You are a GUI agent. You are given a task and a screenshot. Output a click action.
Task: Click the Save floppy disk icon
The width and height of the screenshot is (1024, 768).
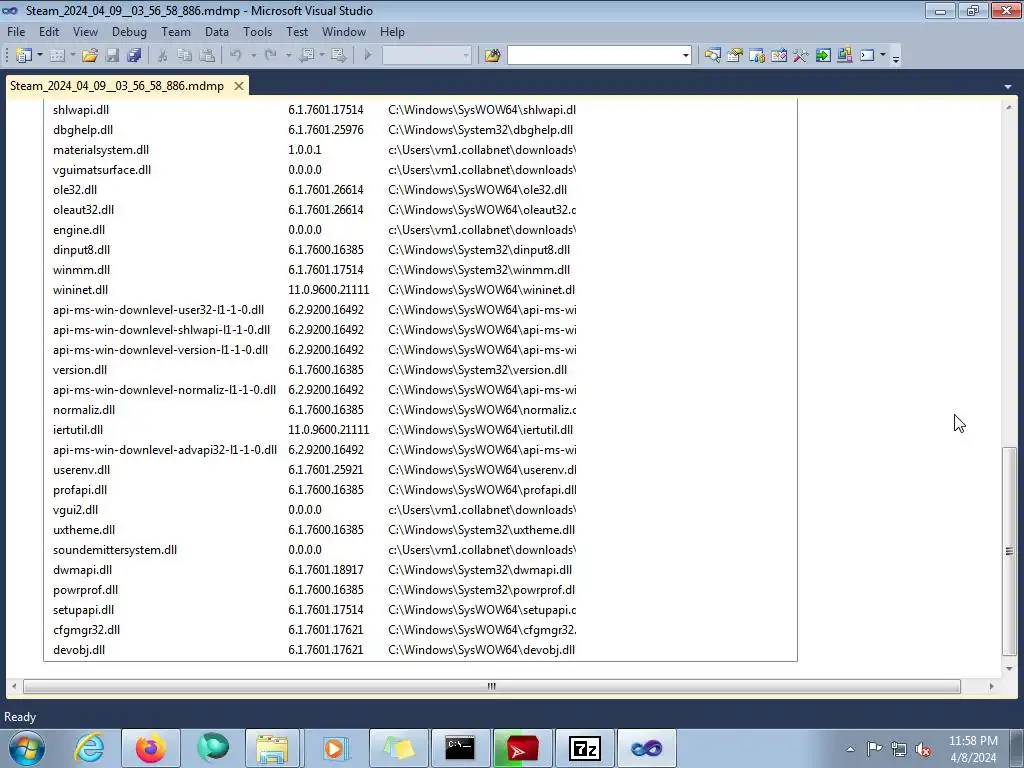(112, 56)
